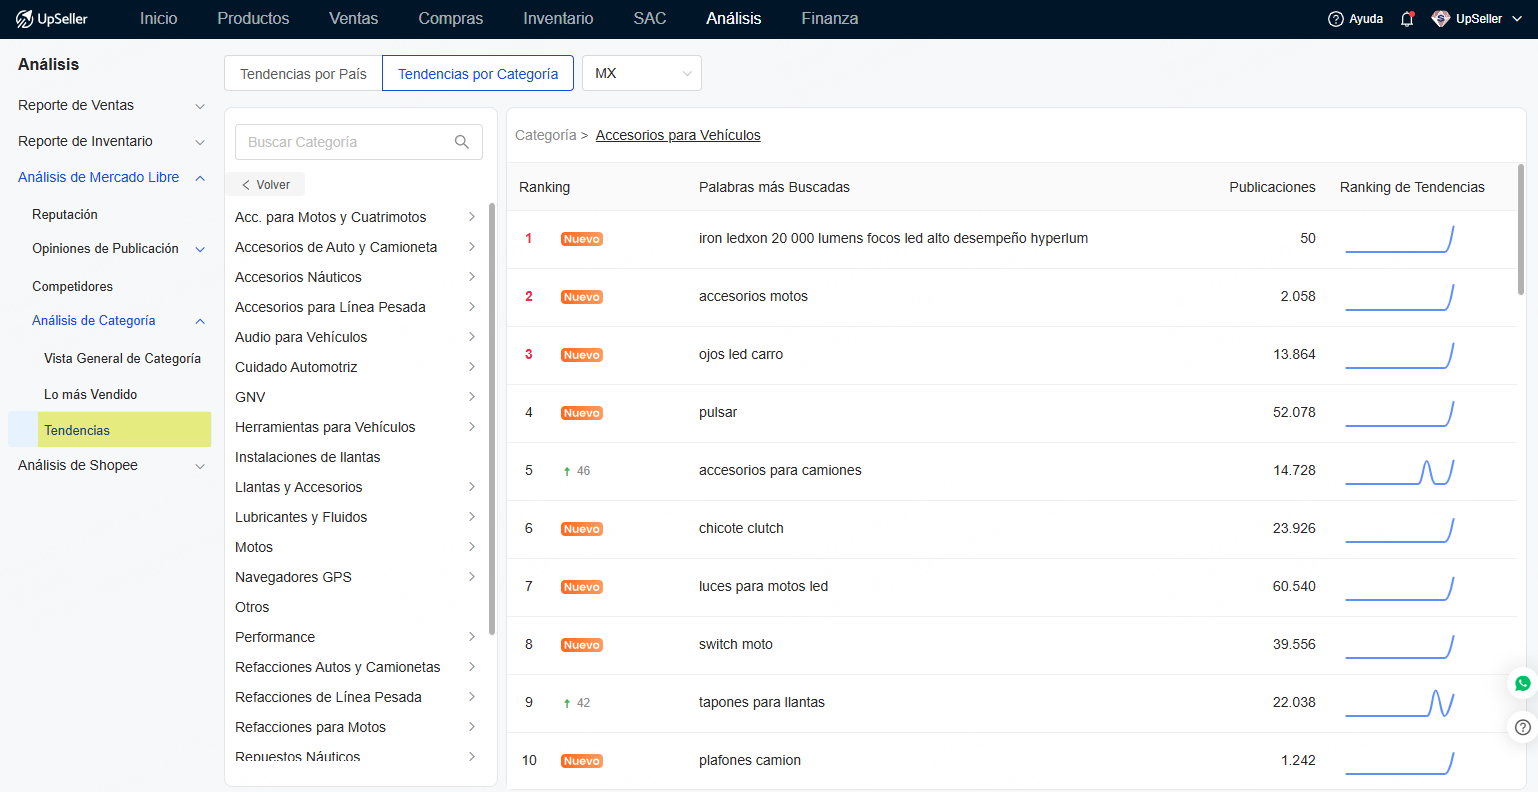Click the up-arrow 46 rank change indicator

coord(577,471)
